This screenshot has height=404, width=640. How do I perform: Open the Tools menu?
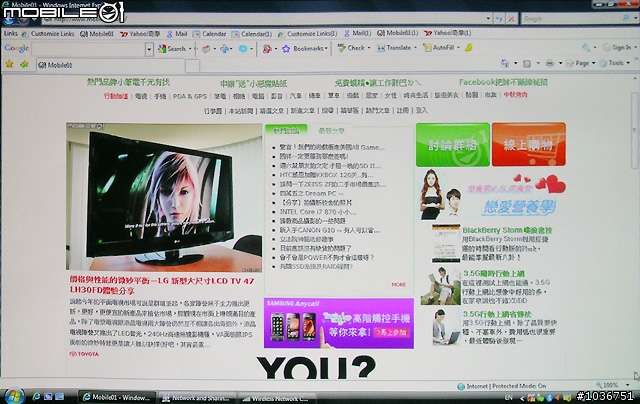pos(615,63)
